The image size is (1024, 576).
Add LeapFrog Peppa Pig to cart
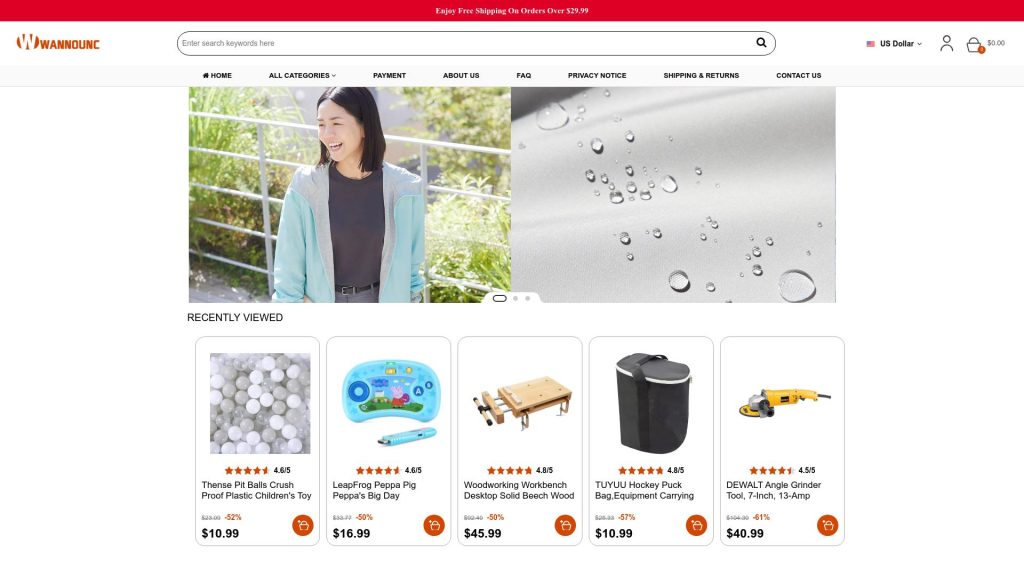click(434, 525)
